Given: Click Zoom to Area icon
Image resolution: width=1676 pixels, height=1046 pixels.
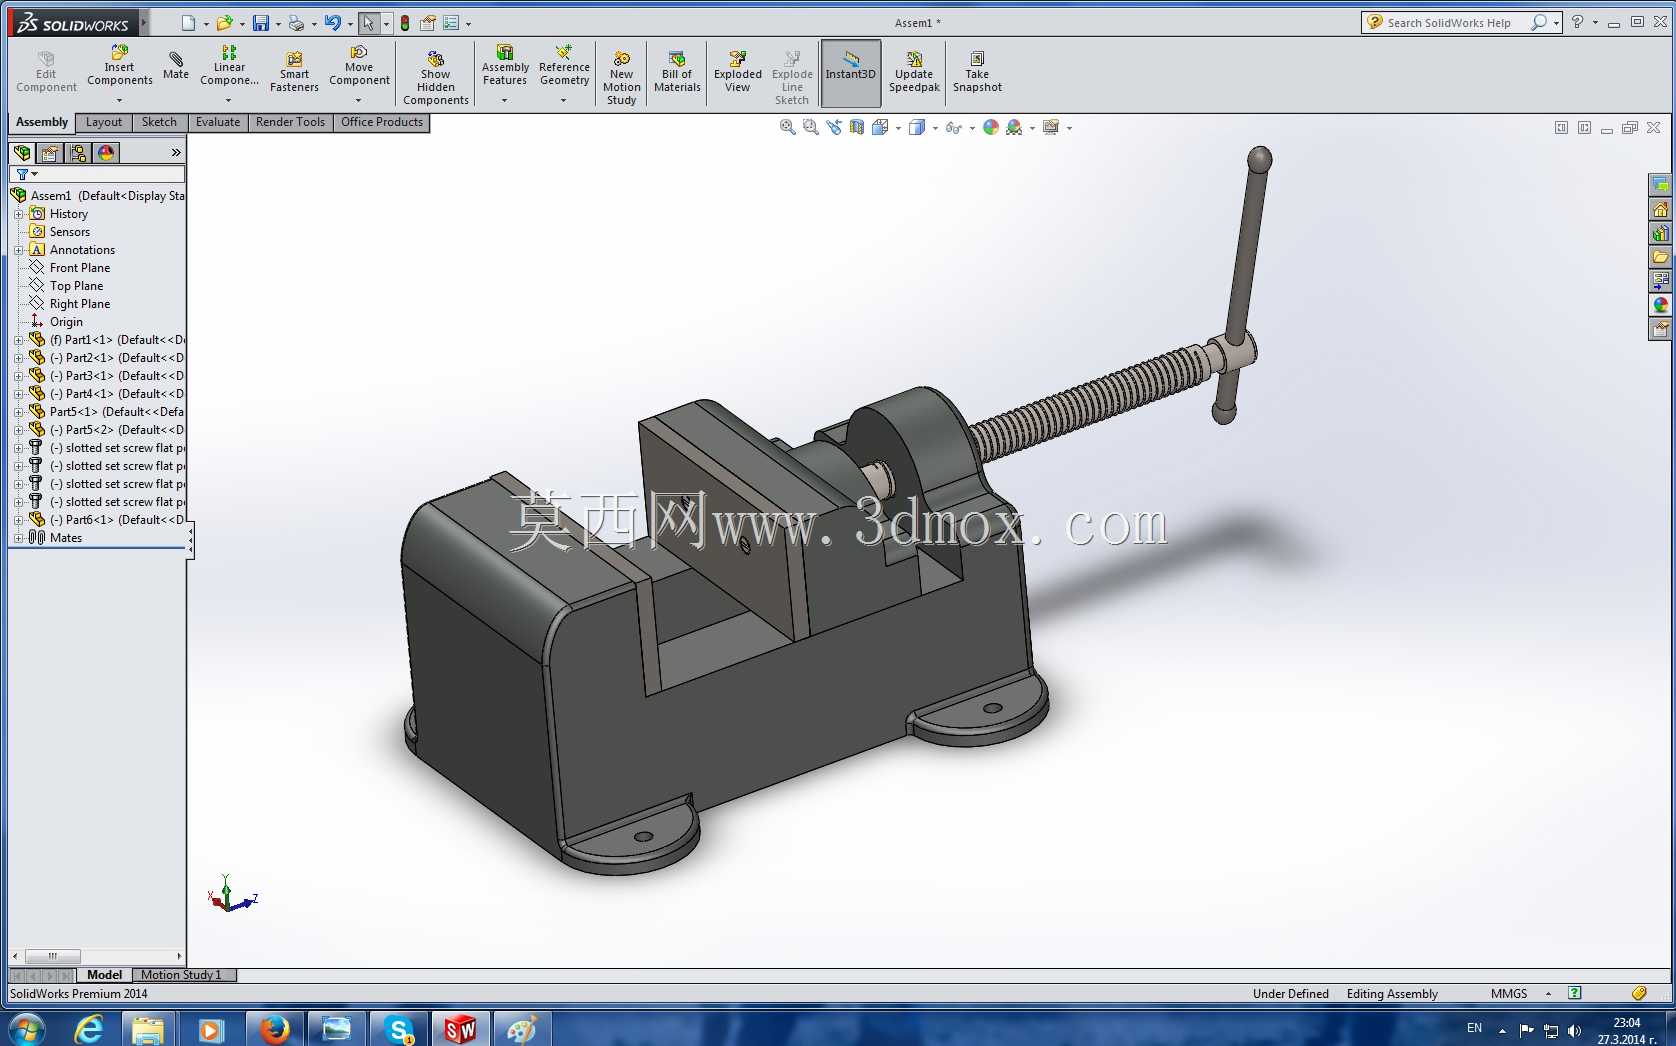Looking at the screenshot, I should click(810, 127).
